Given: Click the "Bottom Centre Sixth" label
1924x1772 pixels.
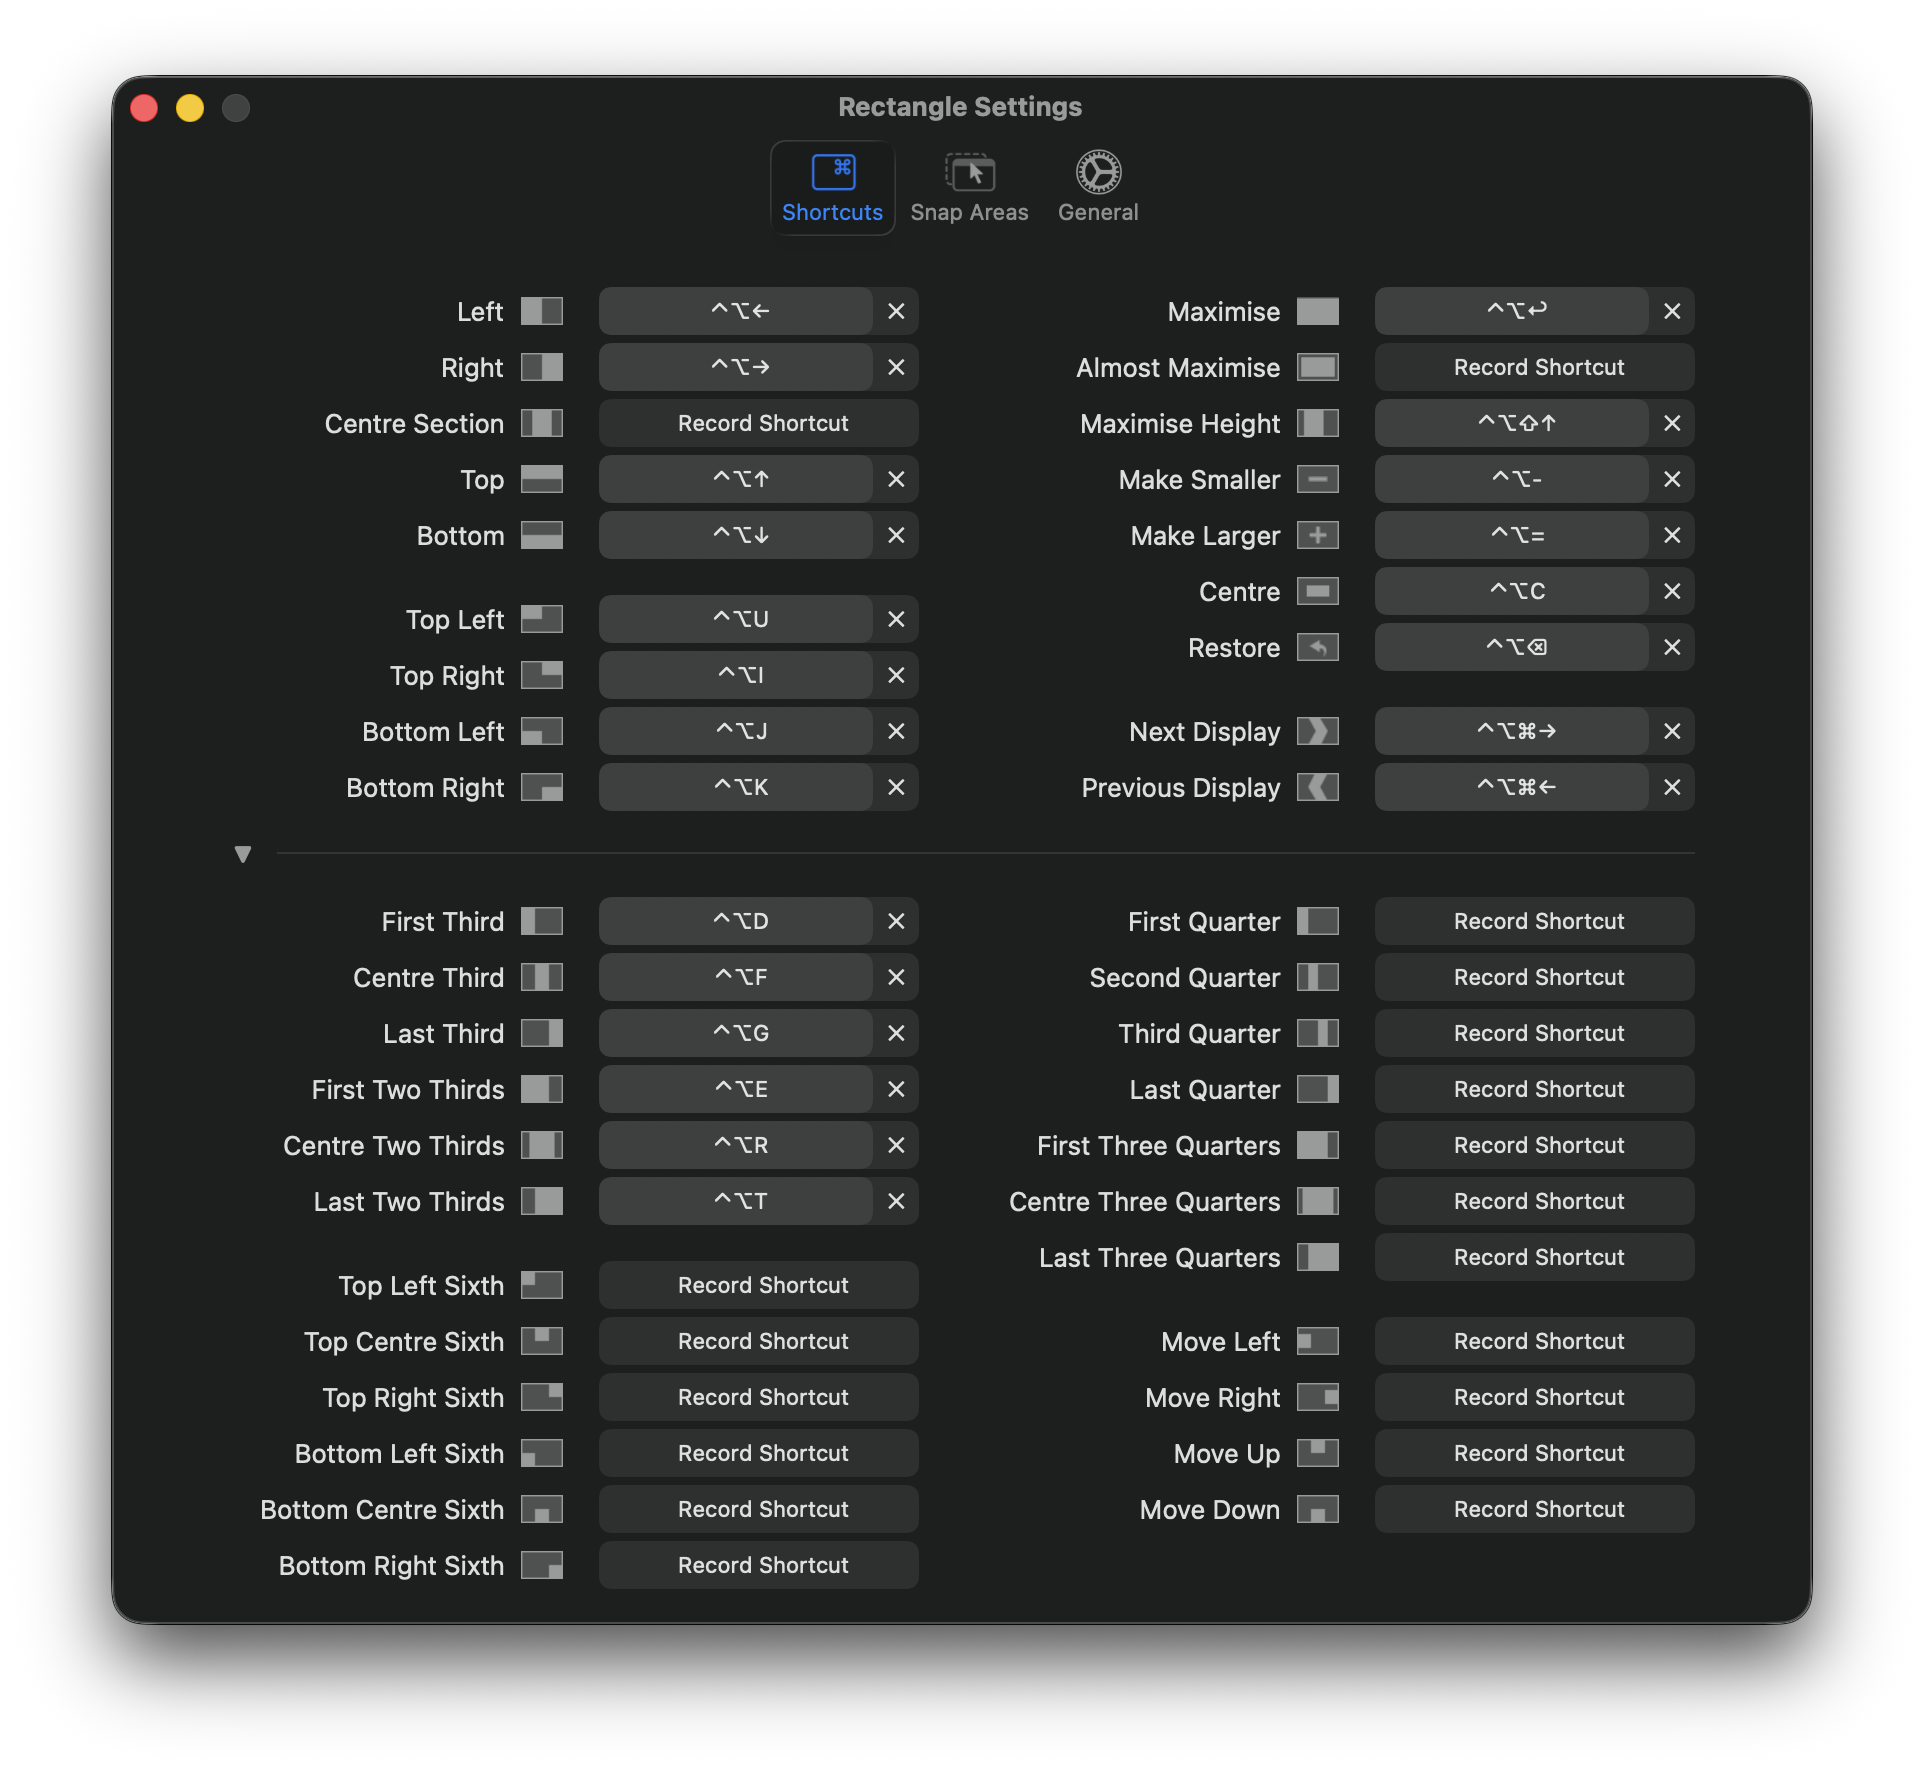Looking at the screenshot, I should 382,1510.
